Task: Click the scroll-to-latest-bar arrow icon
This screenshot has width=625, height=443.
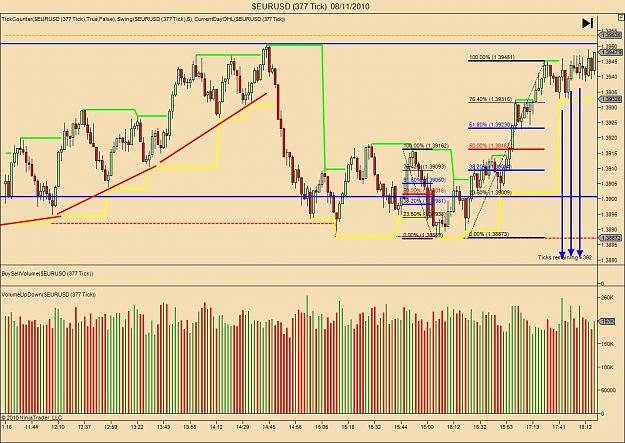Action: point(588,23)
